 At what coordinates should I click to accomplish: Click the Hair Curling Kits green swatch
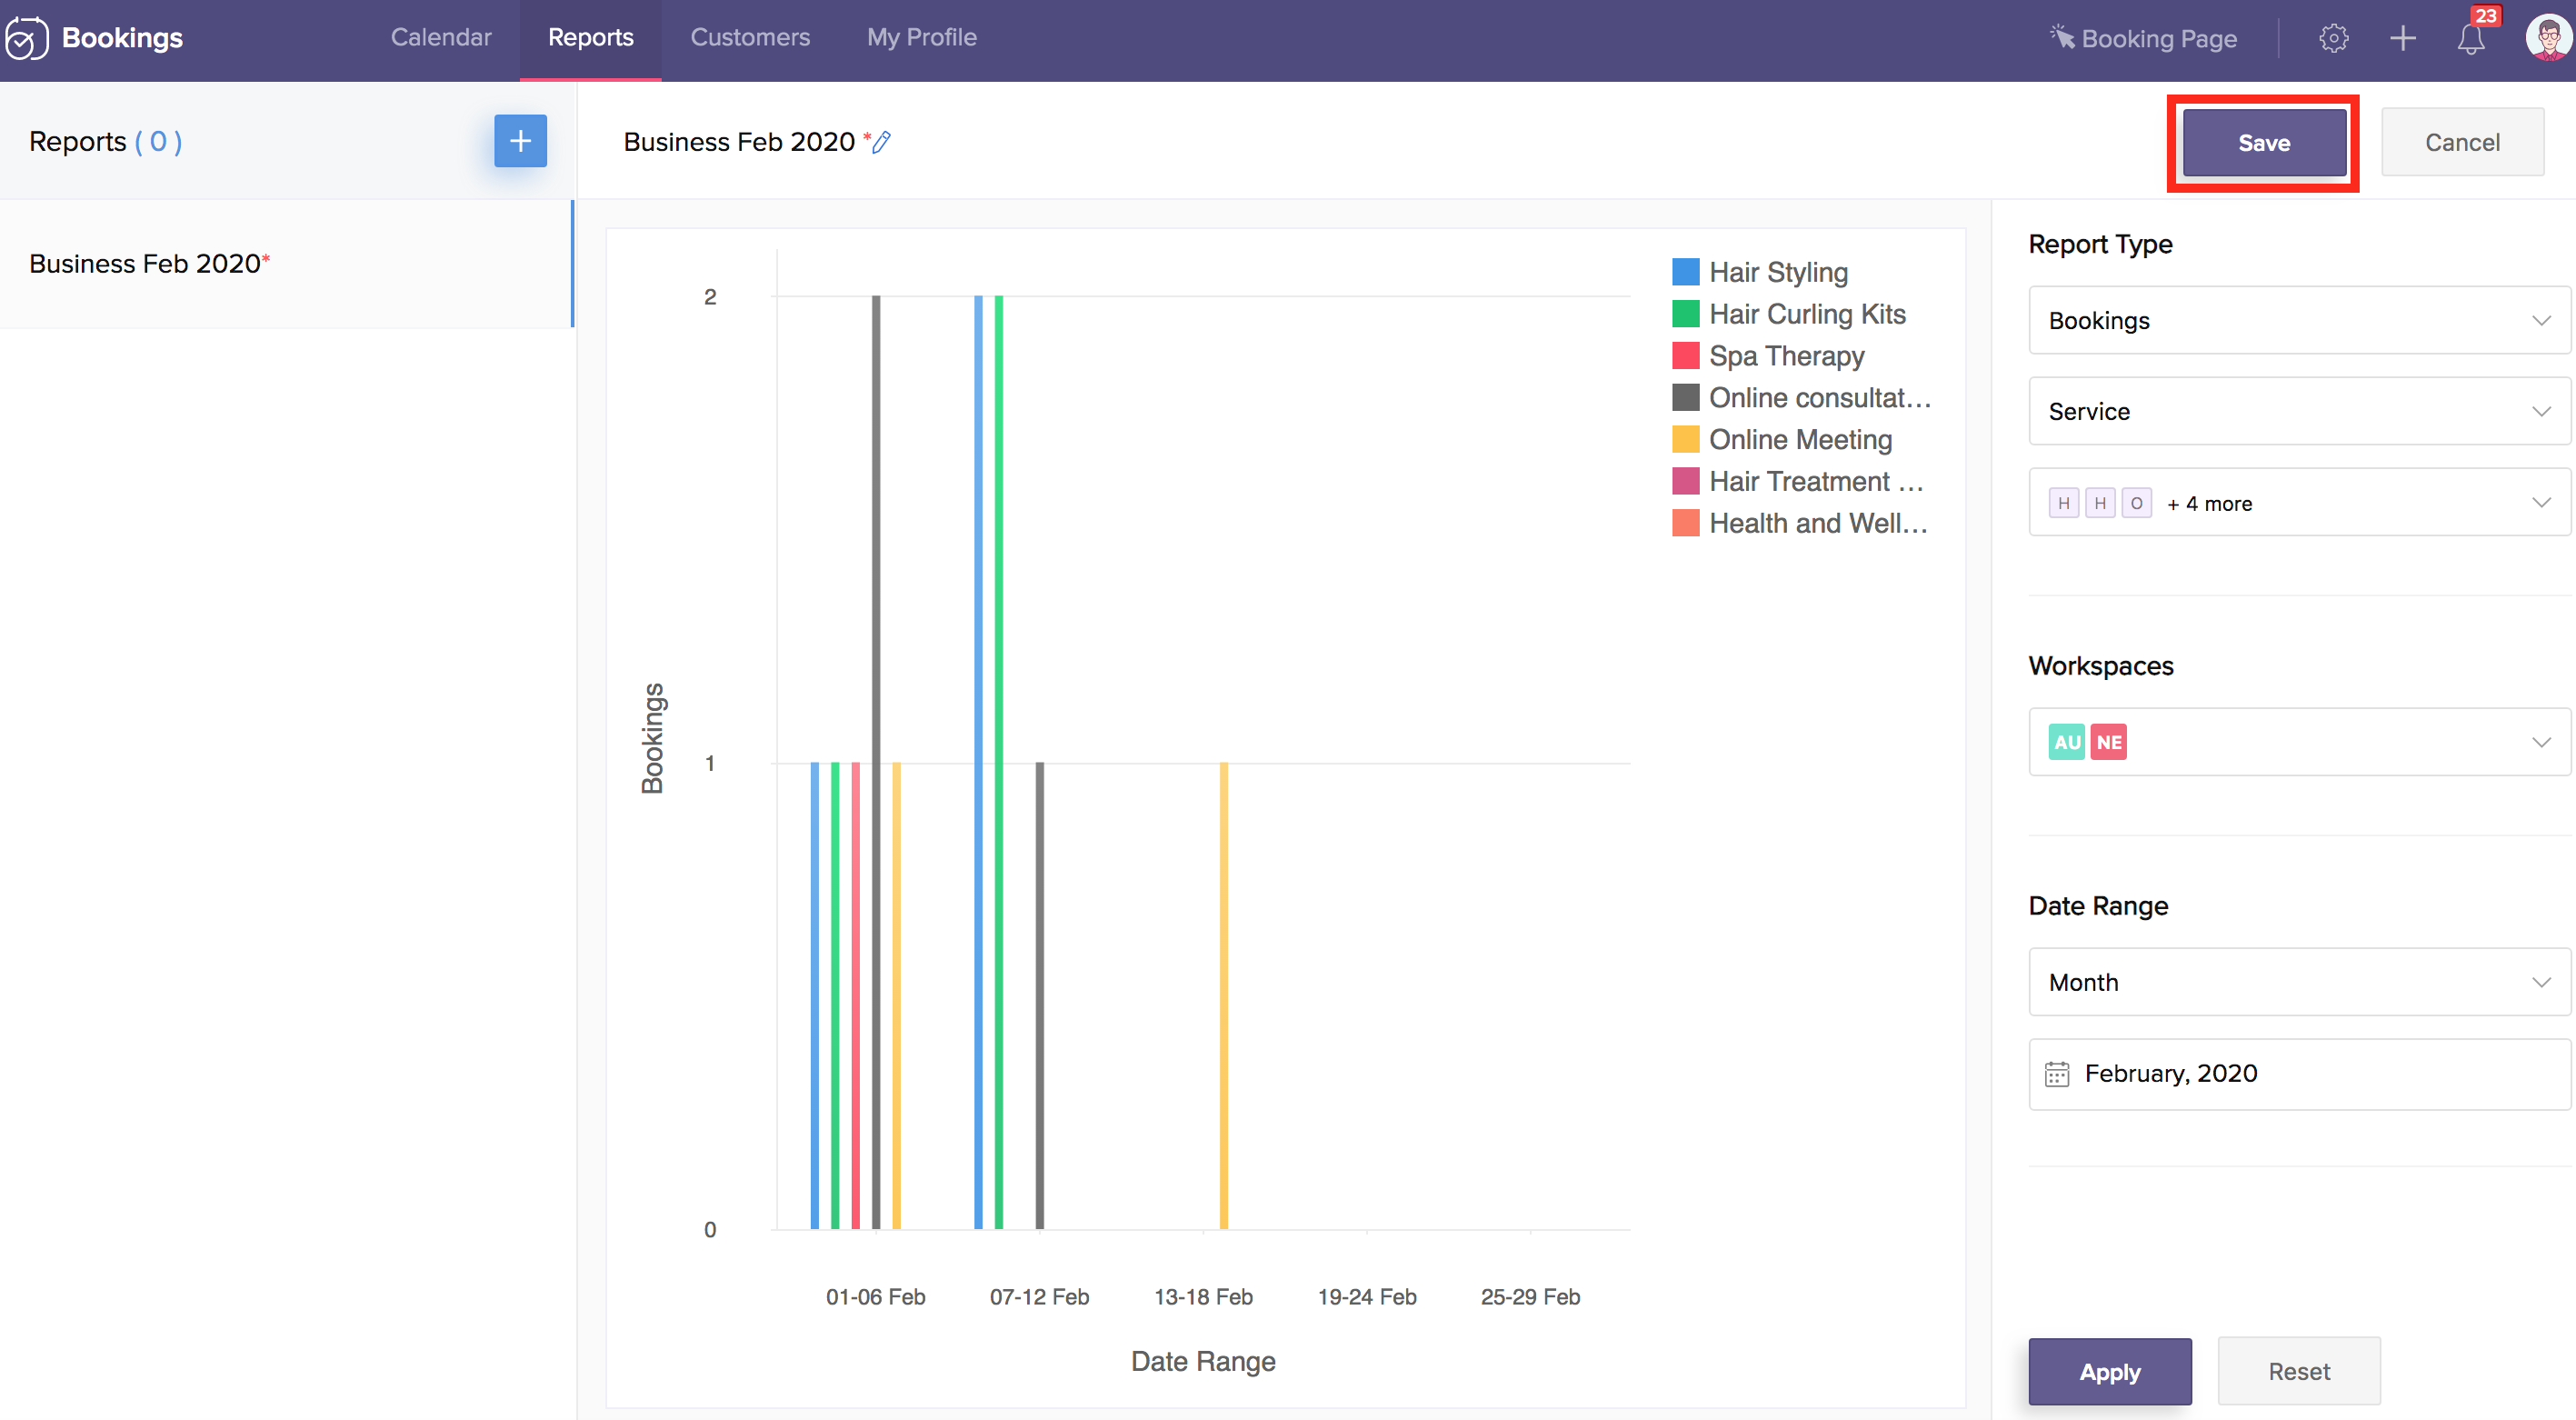(1685, 314)
